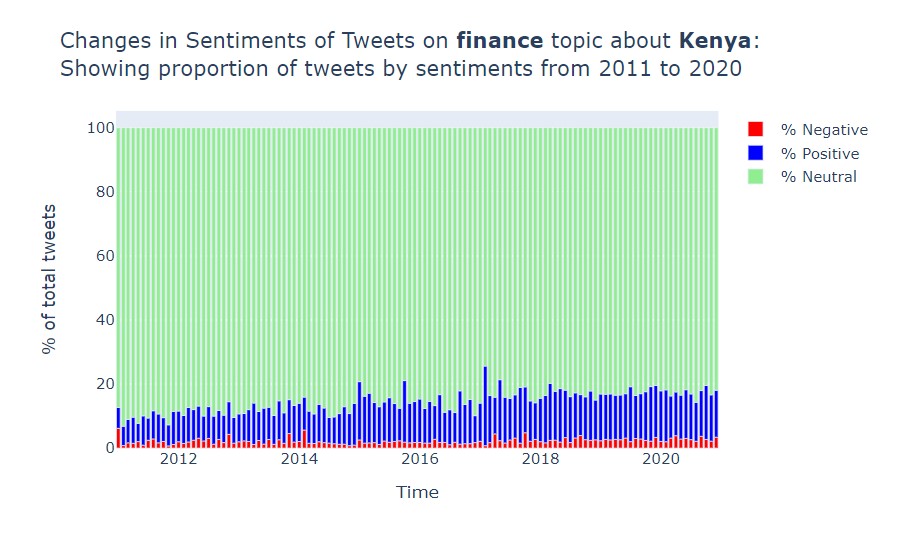
Task: Click the green % Neutral legend swatch
Action: (x=755, y=177)
